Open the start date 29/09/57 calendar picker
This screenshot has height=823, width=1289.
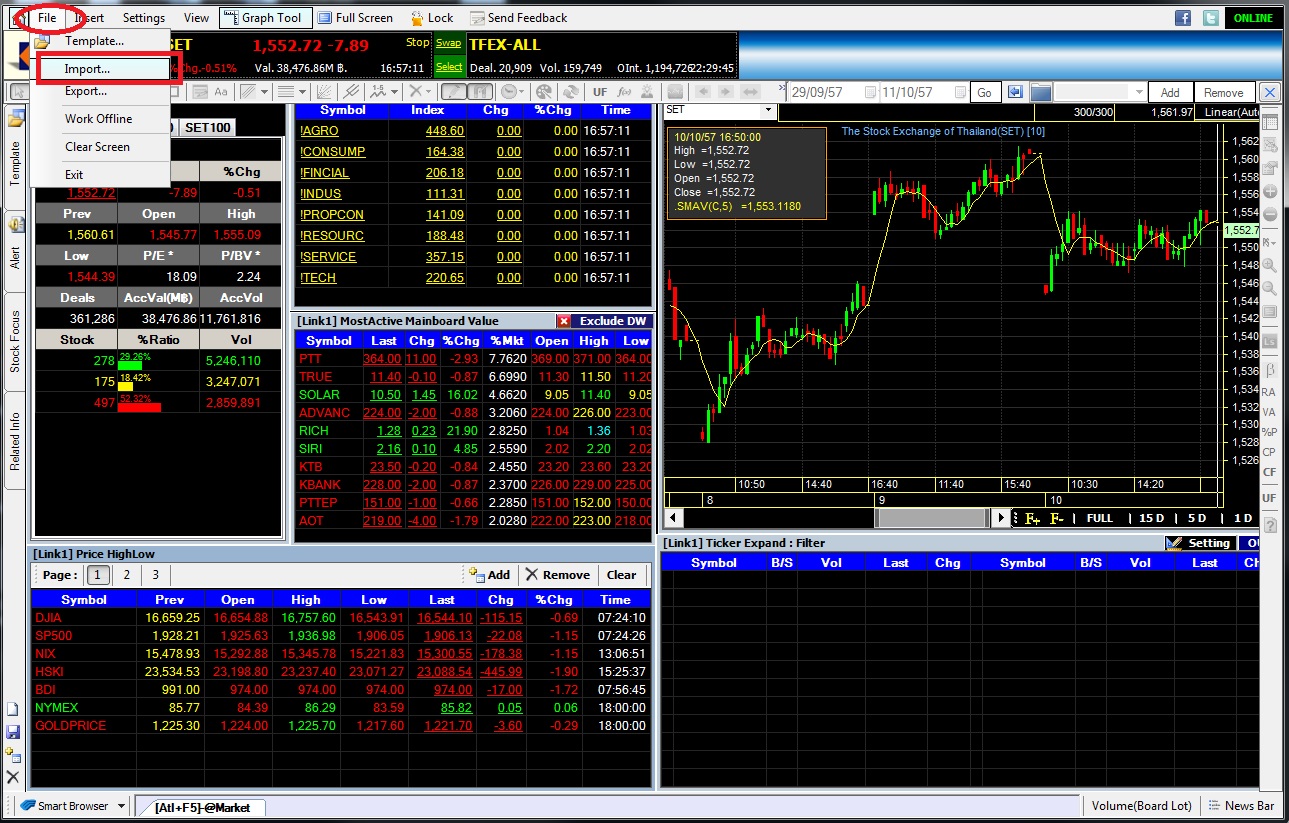click(870, 92)
